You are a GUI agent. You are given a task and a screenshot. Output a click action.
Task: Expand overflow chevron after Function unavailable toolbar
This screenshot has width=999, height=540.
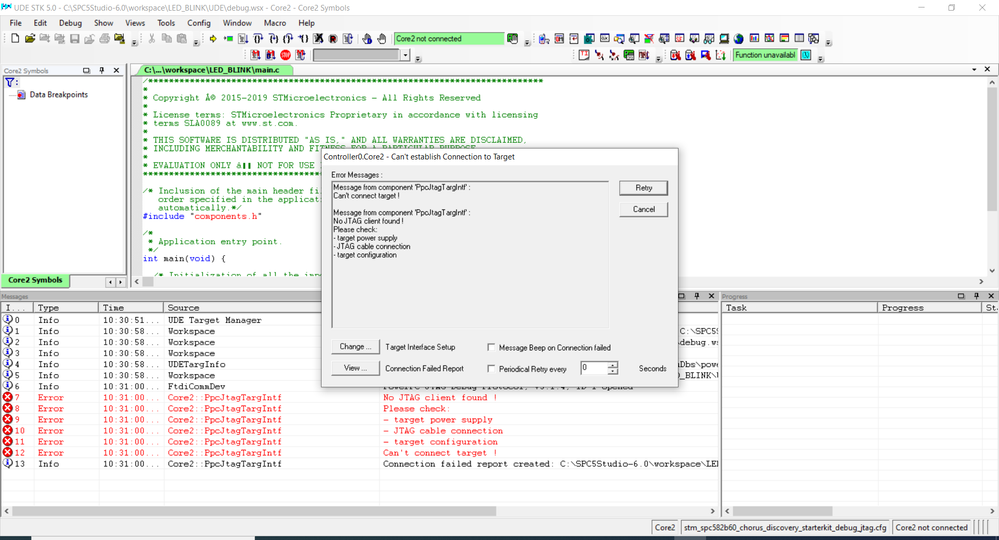(x=821, y=59)
